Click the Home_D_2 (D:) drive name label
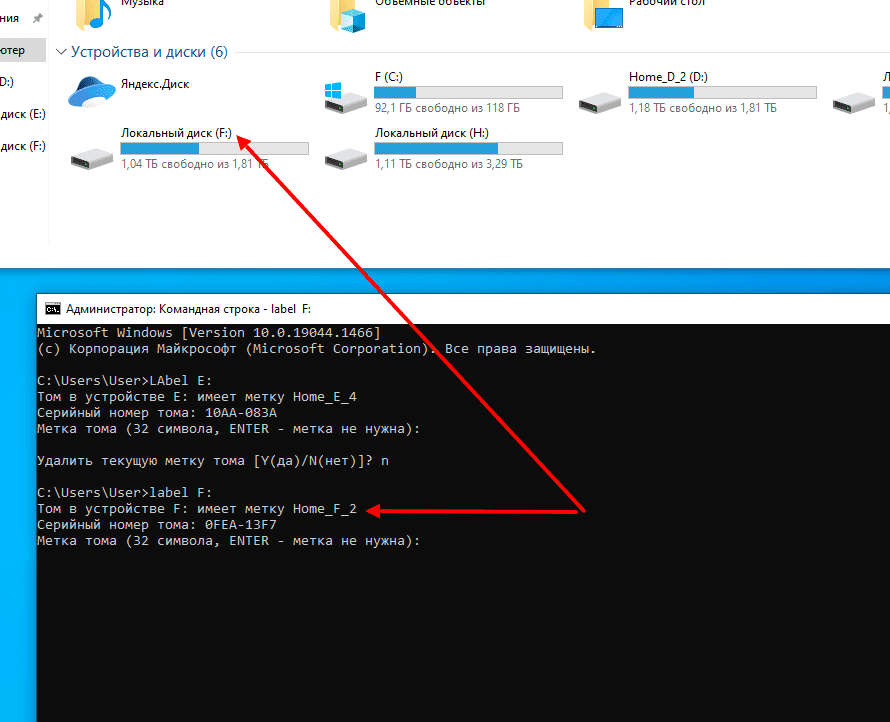 tap(668, 76)
